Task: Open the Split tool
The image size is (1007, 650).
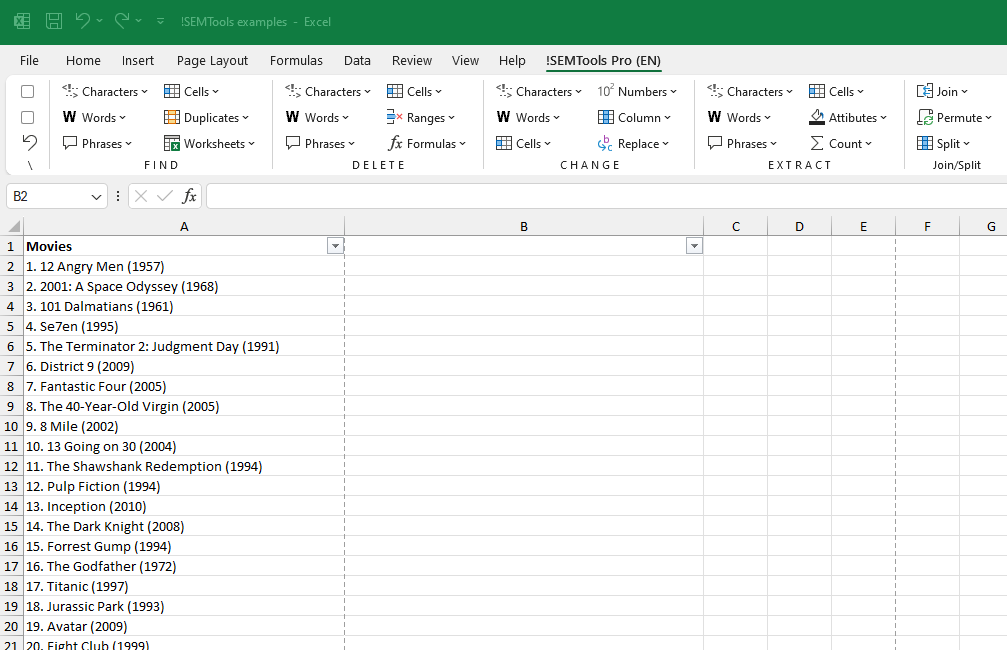Action: 944,143
